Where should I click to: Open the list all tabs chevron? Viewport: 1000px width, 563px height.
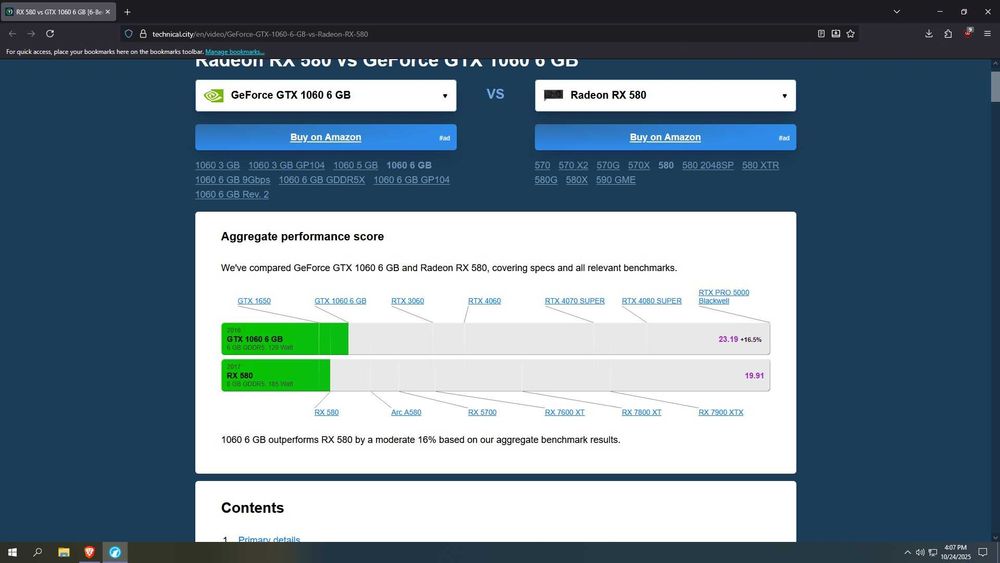pos(897,11)
